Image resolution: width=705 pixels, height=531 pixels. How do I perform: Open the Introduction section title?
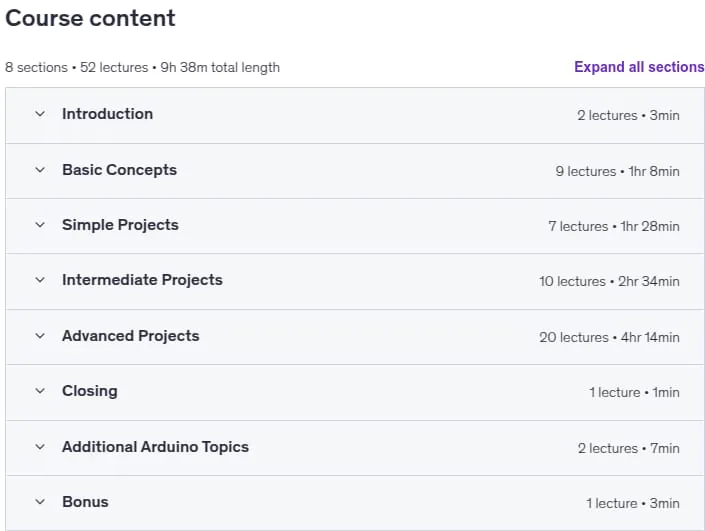[x=107, y=114]
